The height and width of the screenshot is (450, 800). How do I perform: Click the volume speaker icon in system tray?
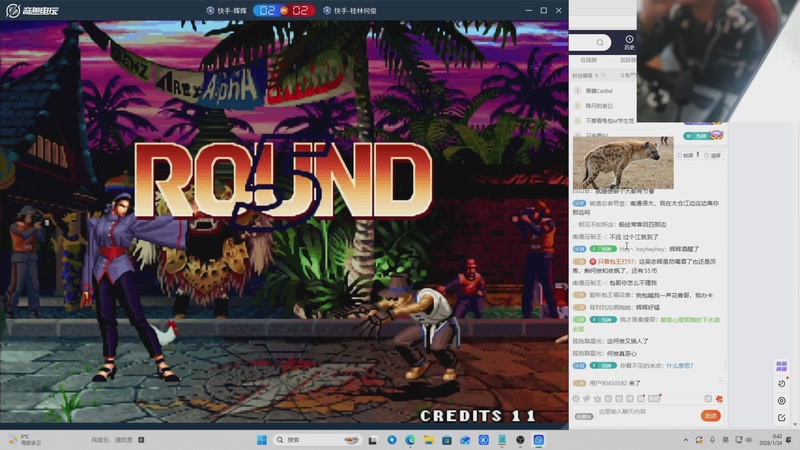(x=748, y=440)
